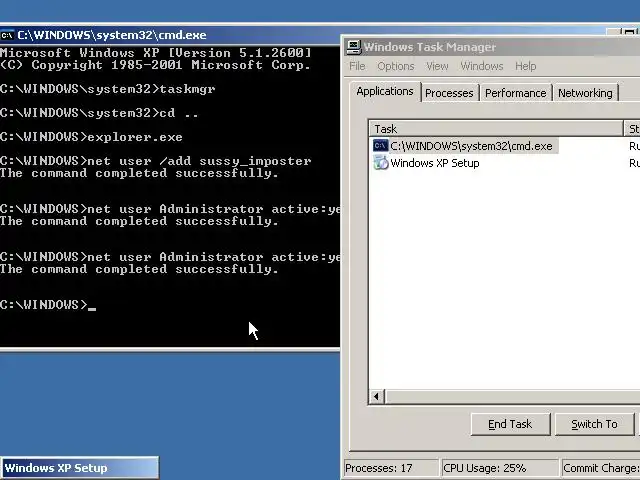Click the Commit Charge status bar entry
The height and width of the screenshot is (480, 640).
[601, 468]
